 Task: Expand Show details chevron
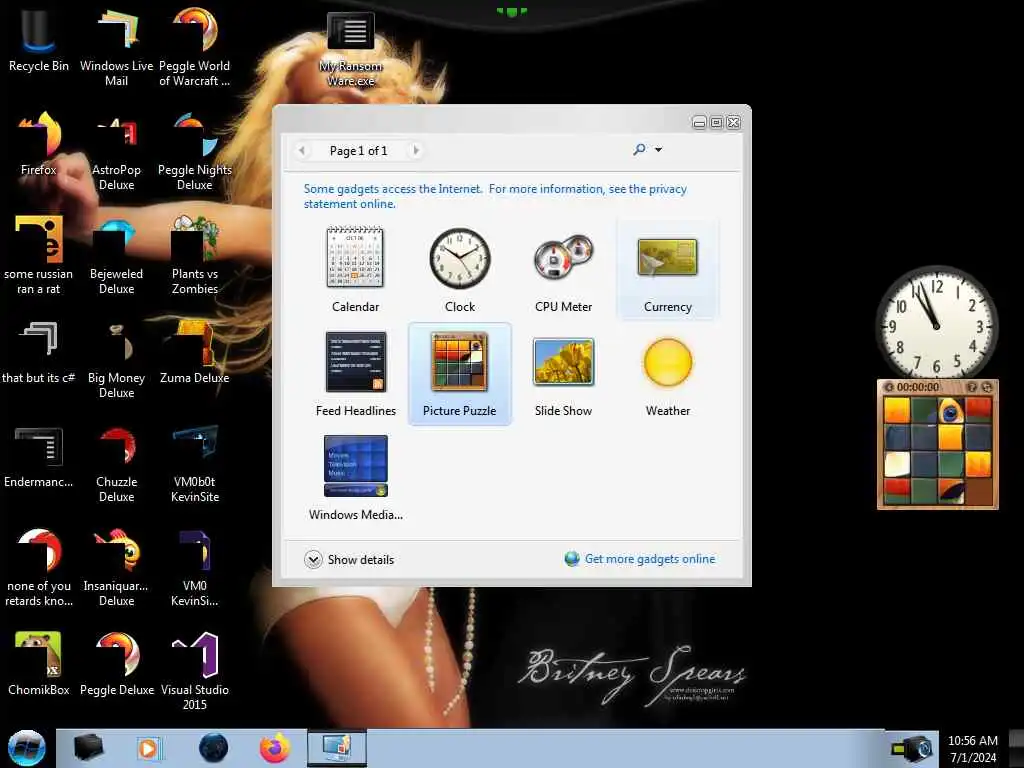coord(313,560)
